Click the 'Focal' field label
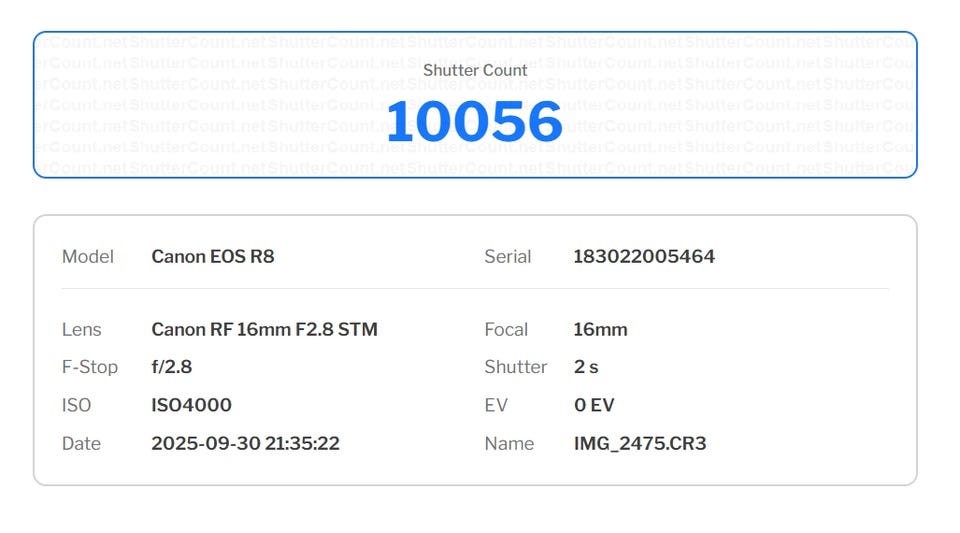Screen dimensions: 960x533 point(506,330)
